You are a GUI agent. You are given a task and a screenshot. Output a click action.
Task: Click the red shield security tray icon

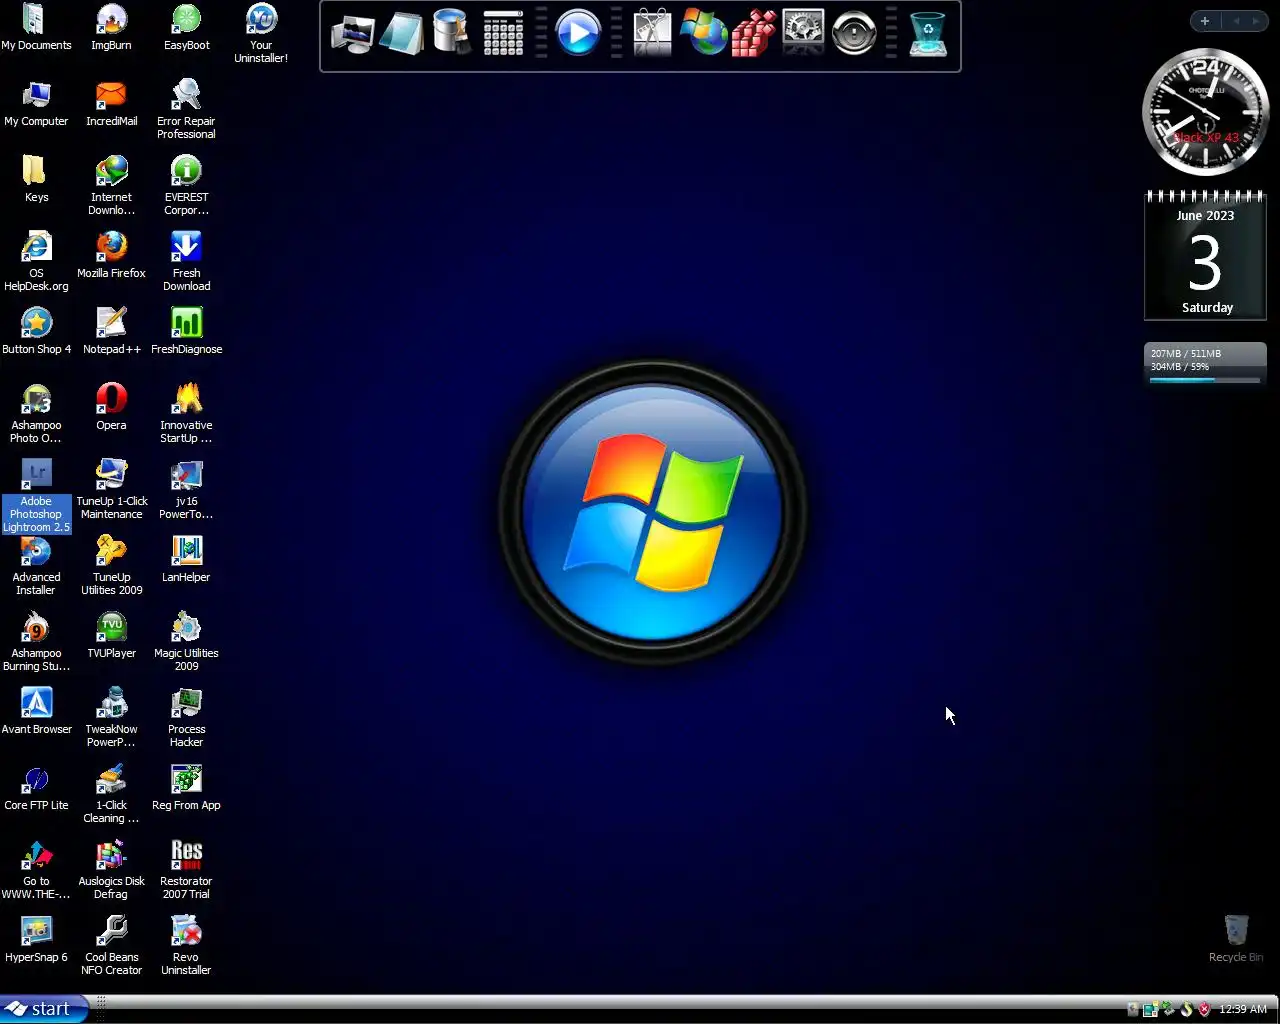(1204, 1009)
